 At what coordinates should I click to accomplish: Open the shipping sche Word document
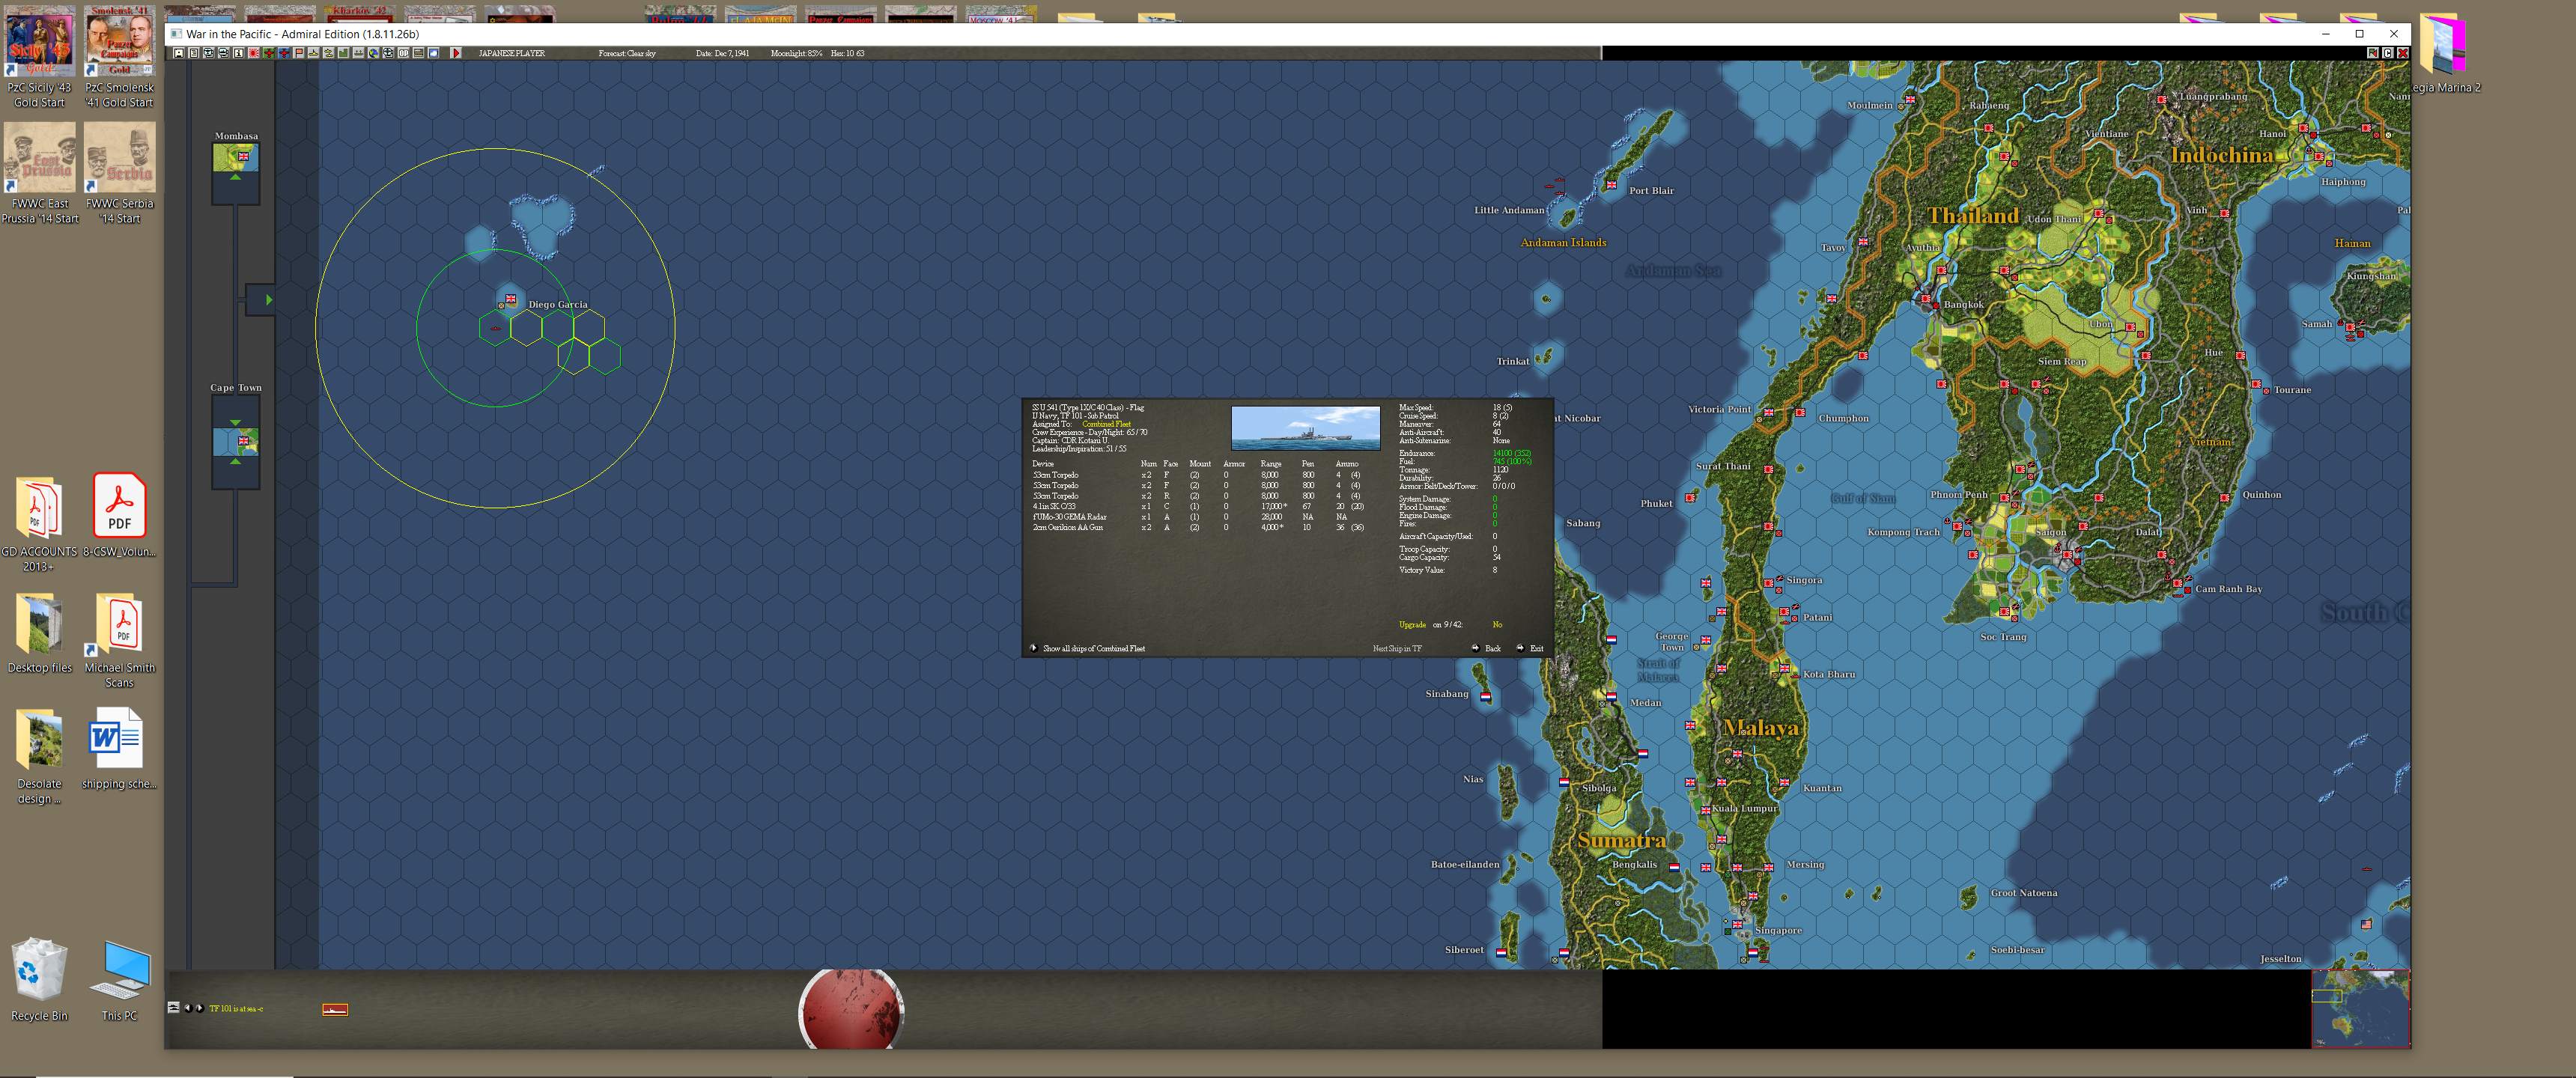(118, 749)
